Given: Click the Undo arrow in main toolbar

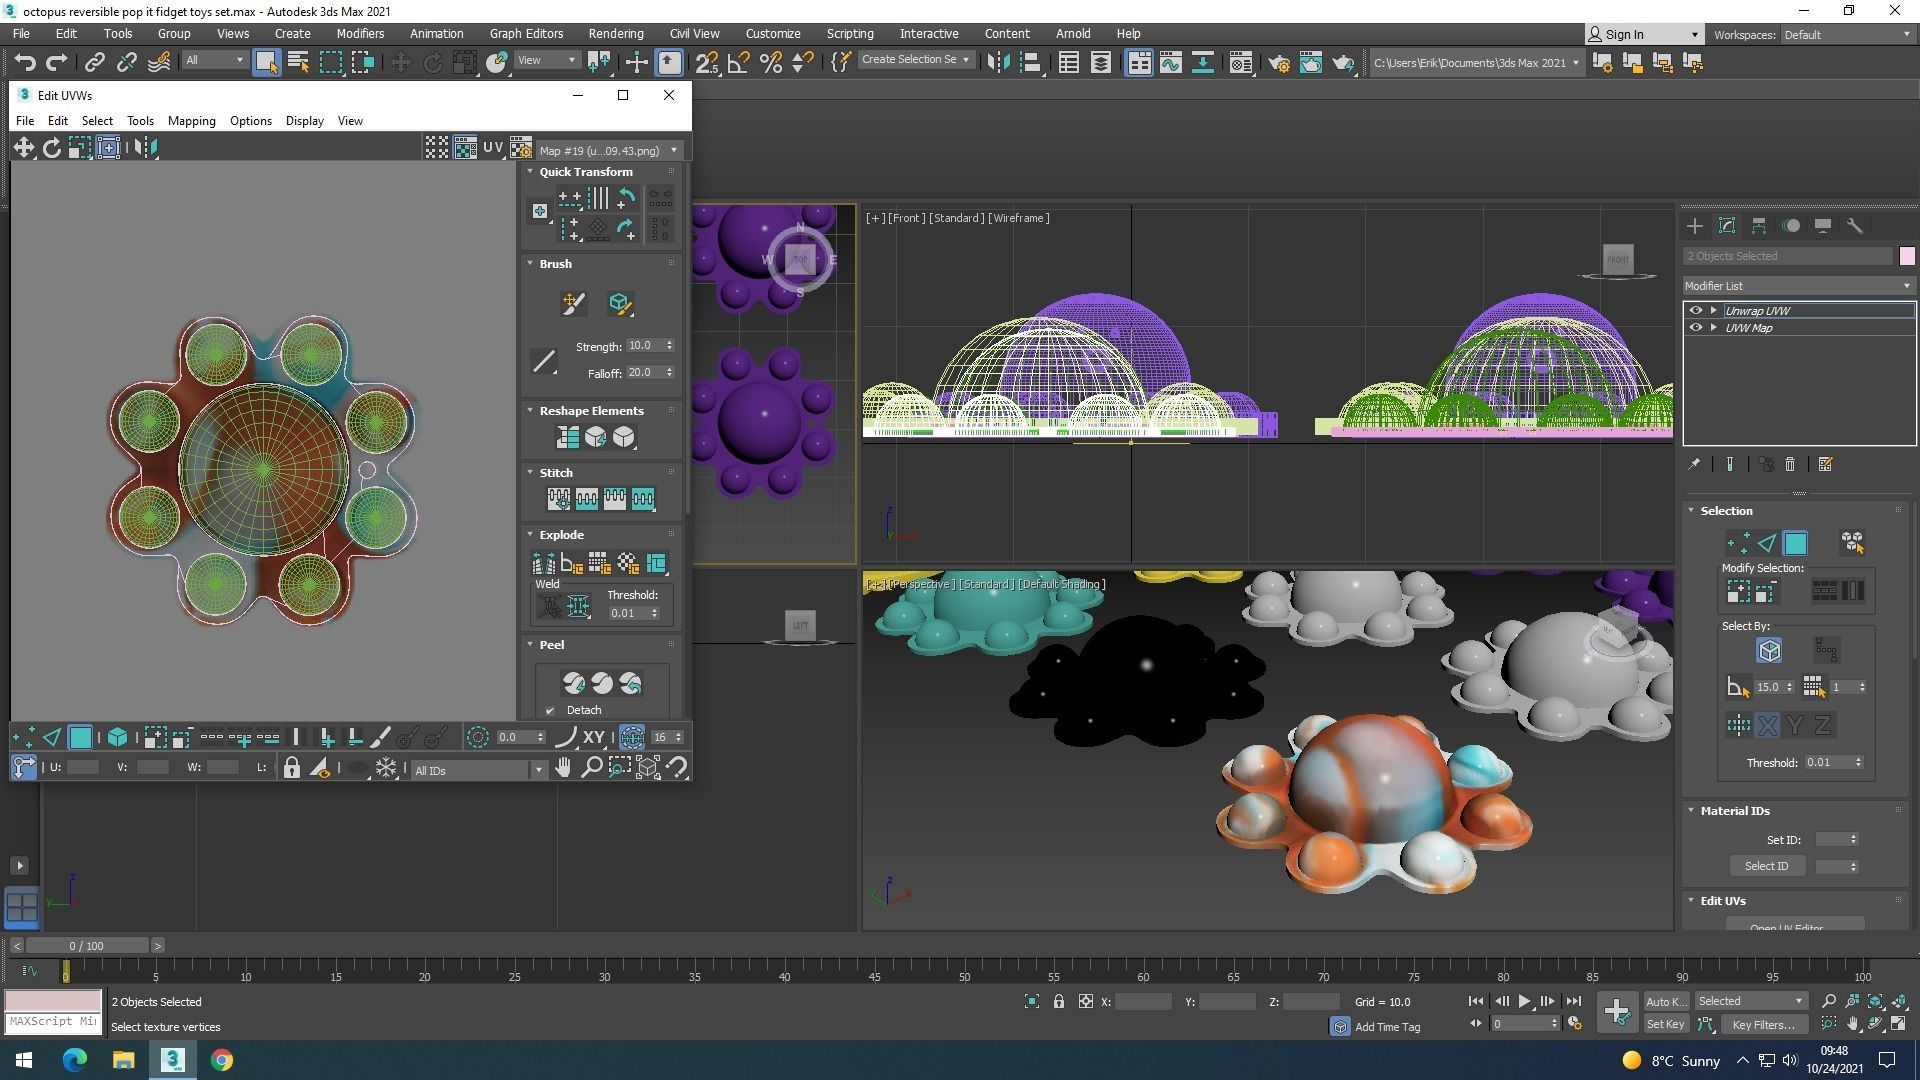Looking at the screenshot, I should [x=24, y=63].
